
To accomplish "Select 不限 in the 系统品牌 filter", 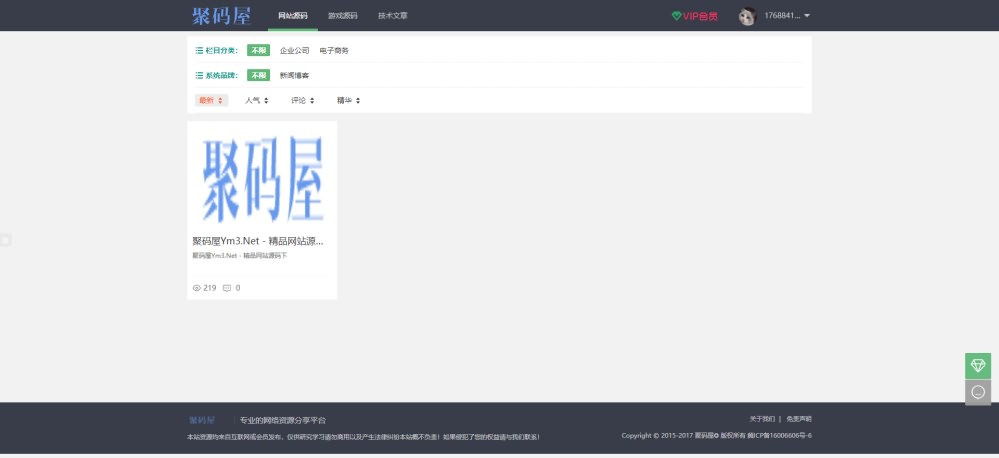I will (x=258, y=75).
